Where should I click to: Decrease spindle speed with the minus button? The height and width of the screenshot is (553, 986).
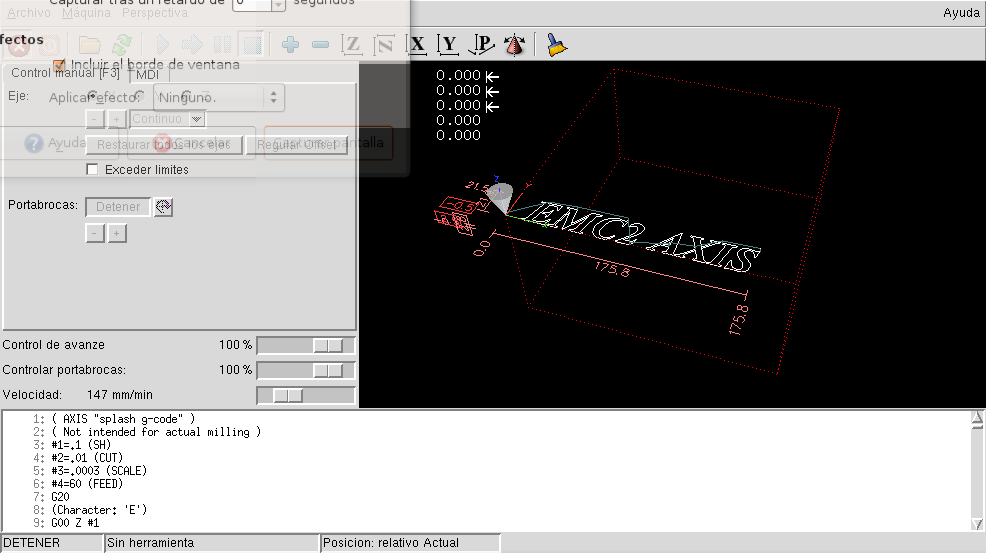click(94, 233)
